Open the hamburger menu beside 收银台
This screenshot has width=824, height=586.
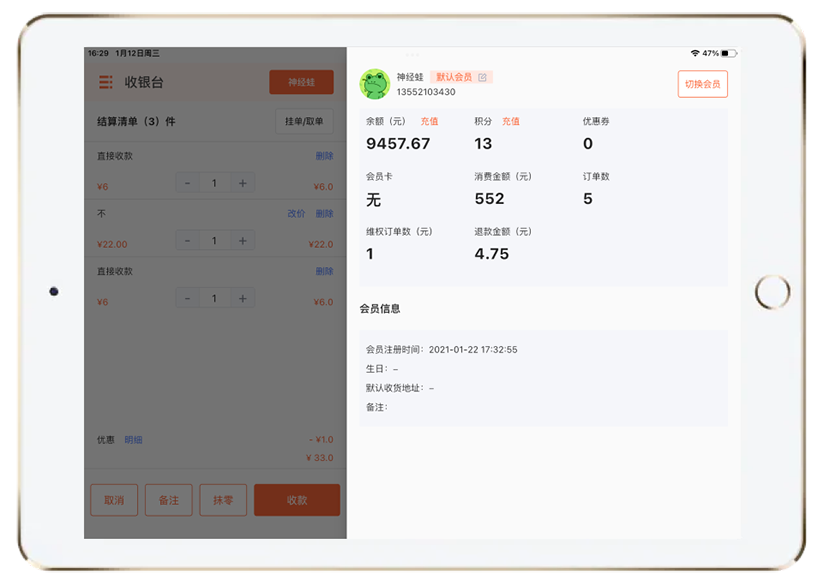[x=106, y=82]
